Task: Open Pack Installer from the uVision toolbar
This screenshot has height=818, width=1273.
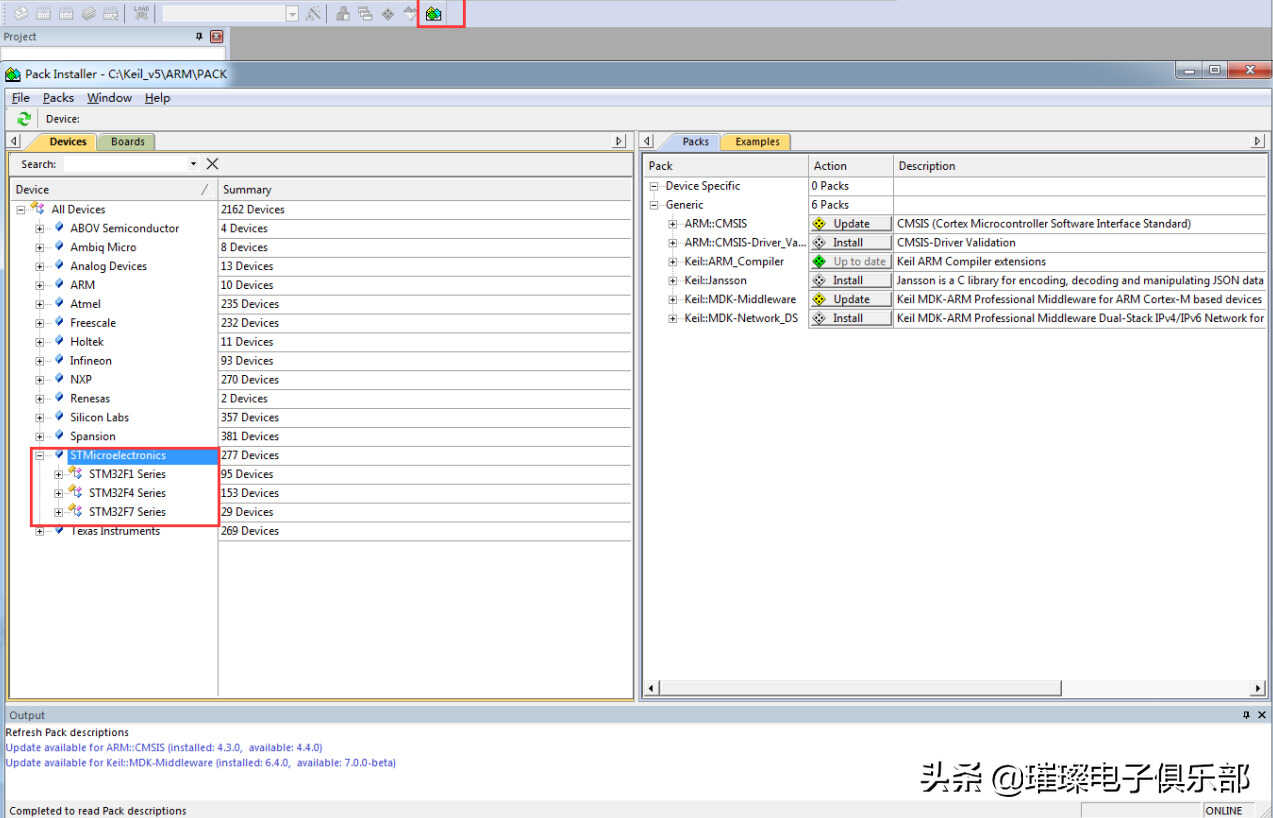Action: point(433,14)
